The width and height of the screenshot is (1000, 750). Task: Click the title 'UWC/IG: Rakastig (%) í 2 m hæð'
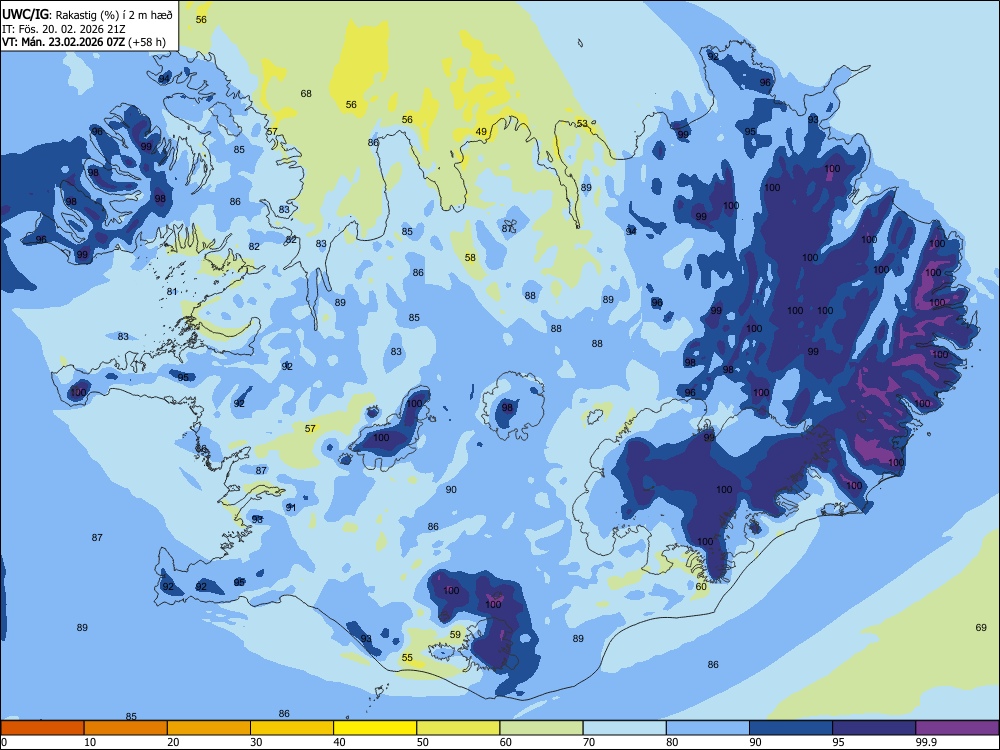pos(87,14)
